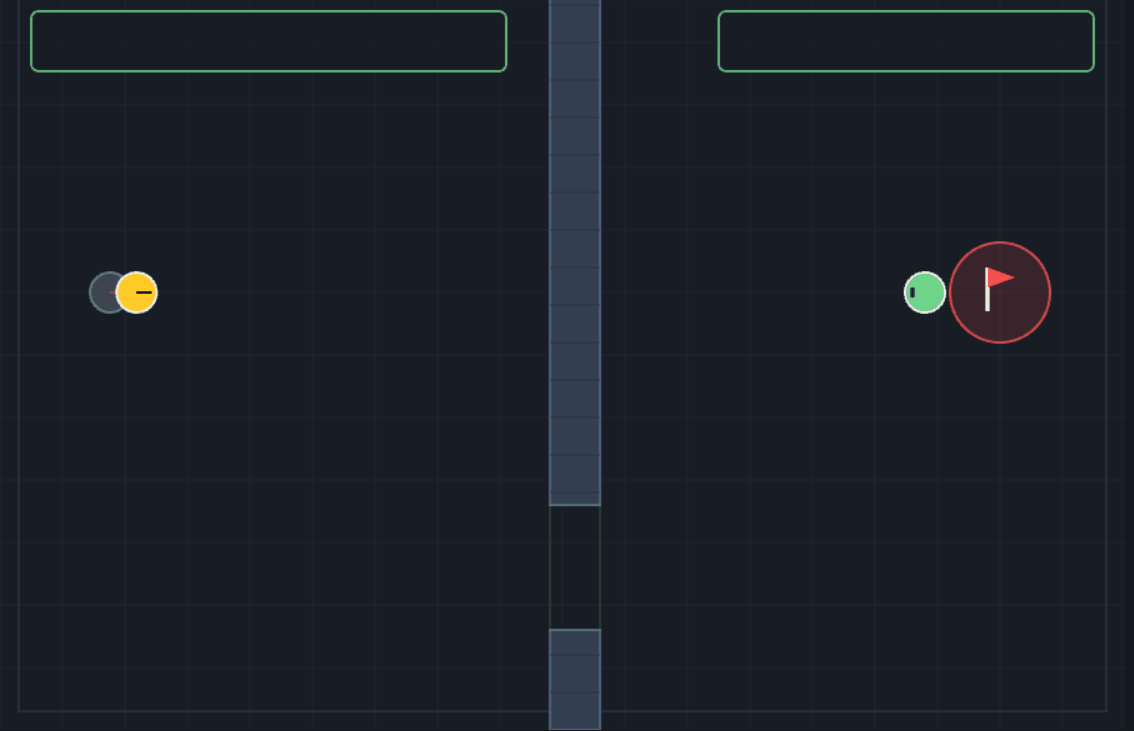Click the bottom tile of lower wall block

tap(575, 711)
